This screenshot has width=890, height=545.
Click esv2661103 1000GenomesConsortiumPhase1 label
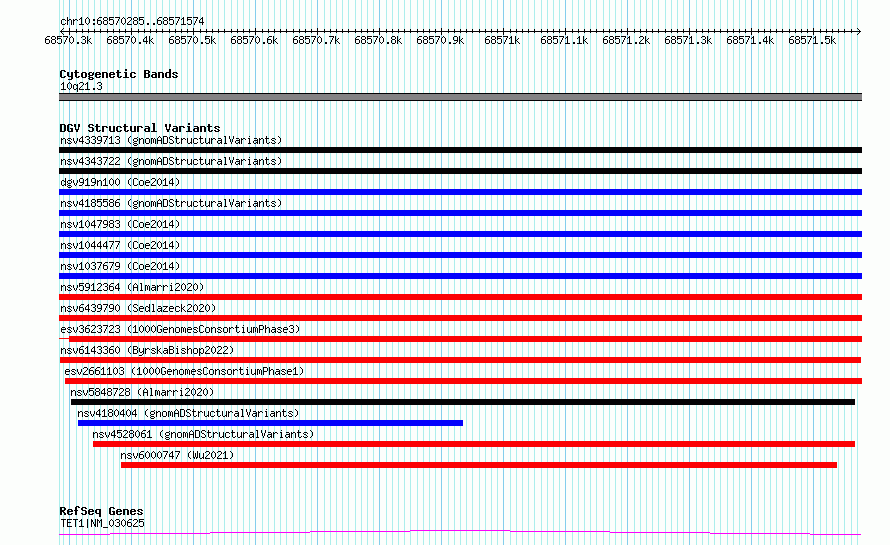pos(184,371)
